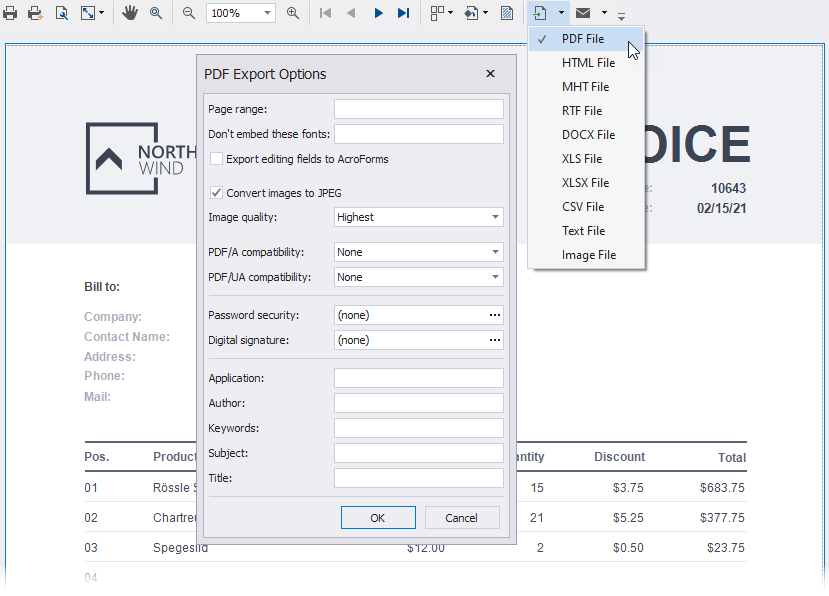Open the E-Mail format dropdown arrow
The width and height of the screenshot is (829, 596).
point(604,13)
